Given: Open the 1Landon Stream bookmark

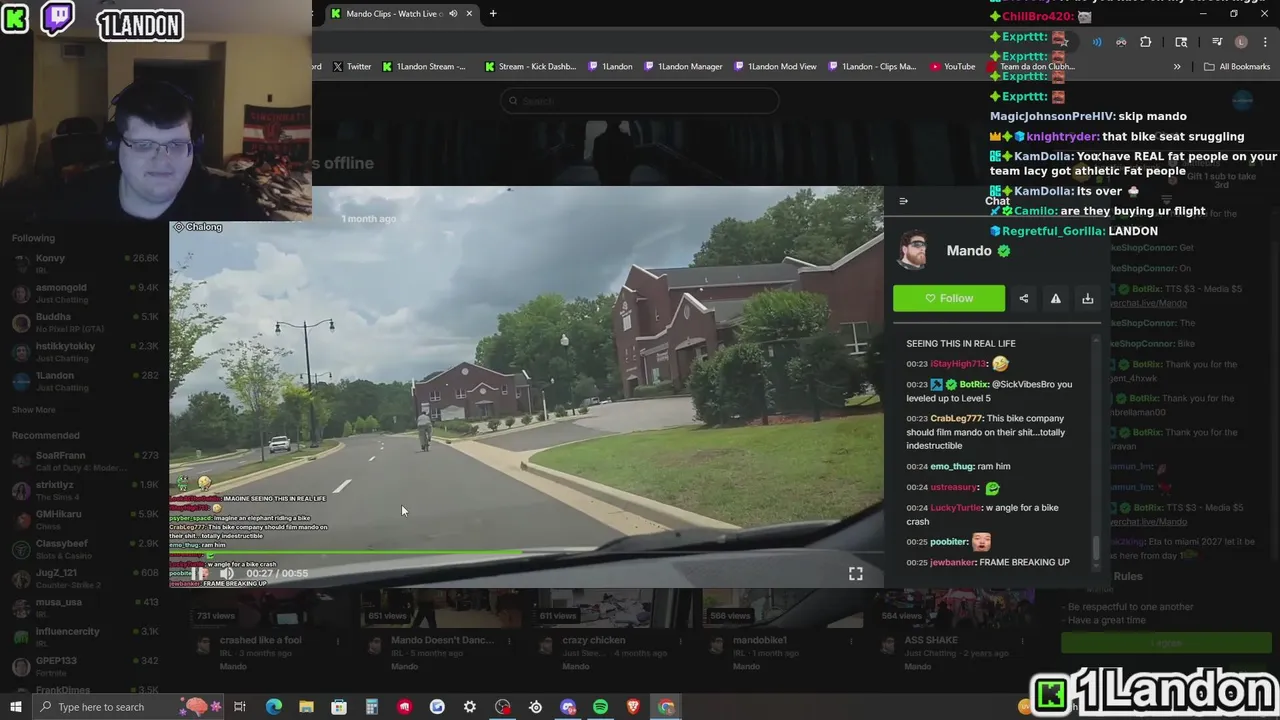Looking at the screenshot, I should [424, 66].
